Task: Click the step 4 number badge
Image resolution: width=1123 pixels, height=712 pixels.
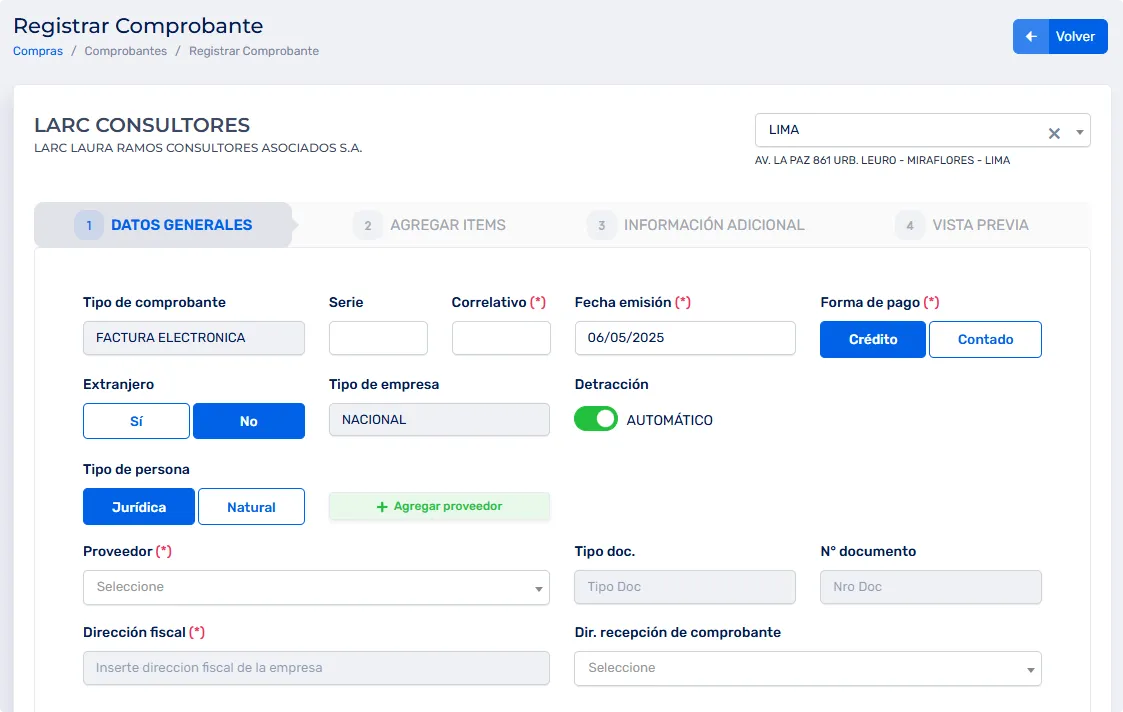Action: 910,226
